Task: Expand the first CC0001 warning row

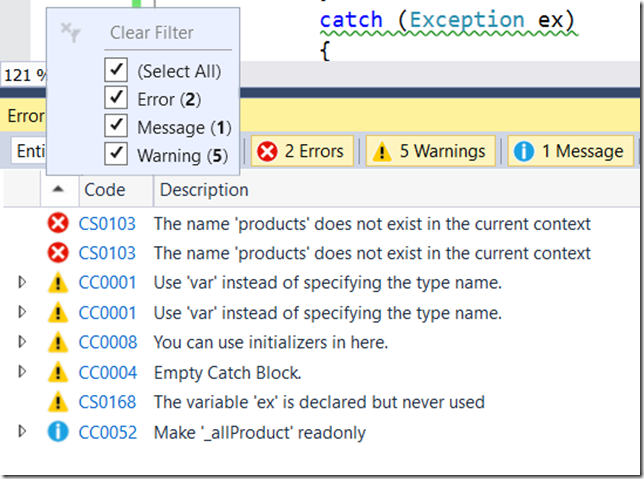Action: (22, 282)
